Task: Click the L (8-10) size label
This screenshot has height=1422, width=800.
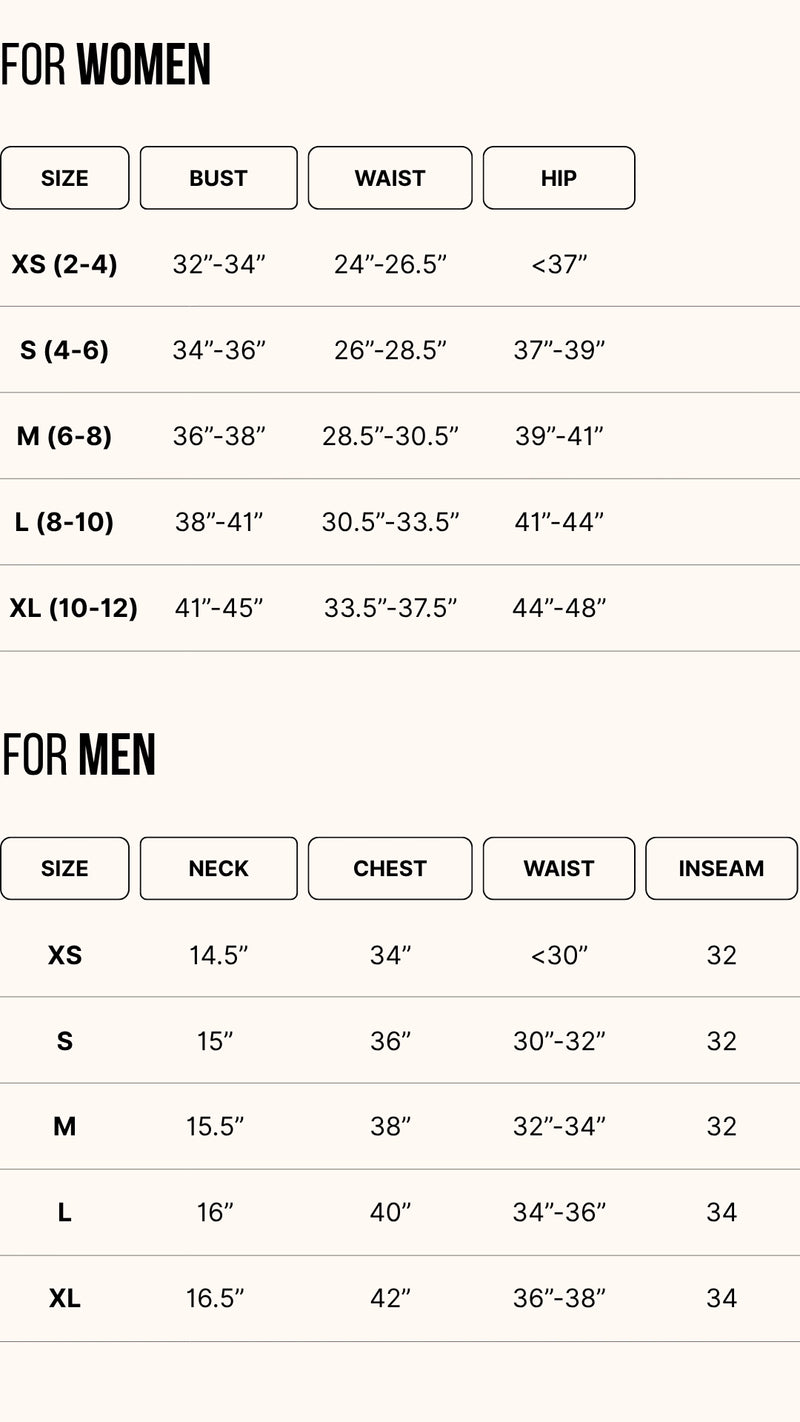Action: tap(65, 522)
